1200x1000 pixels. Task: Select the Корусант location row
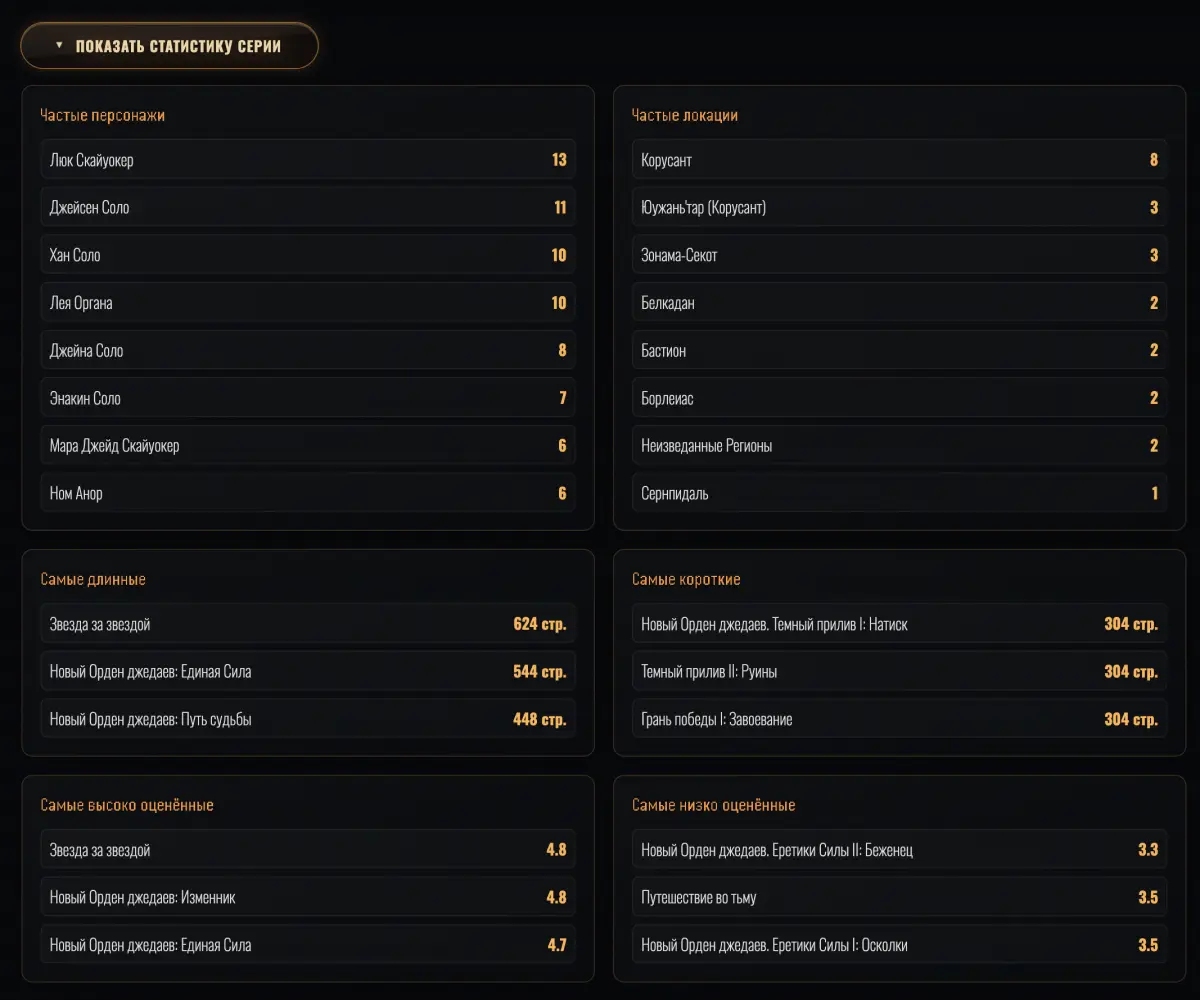(899, 160)
